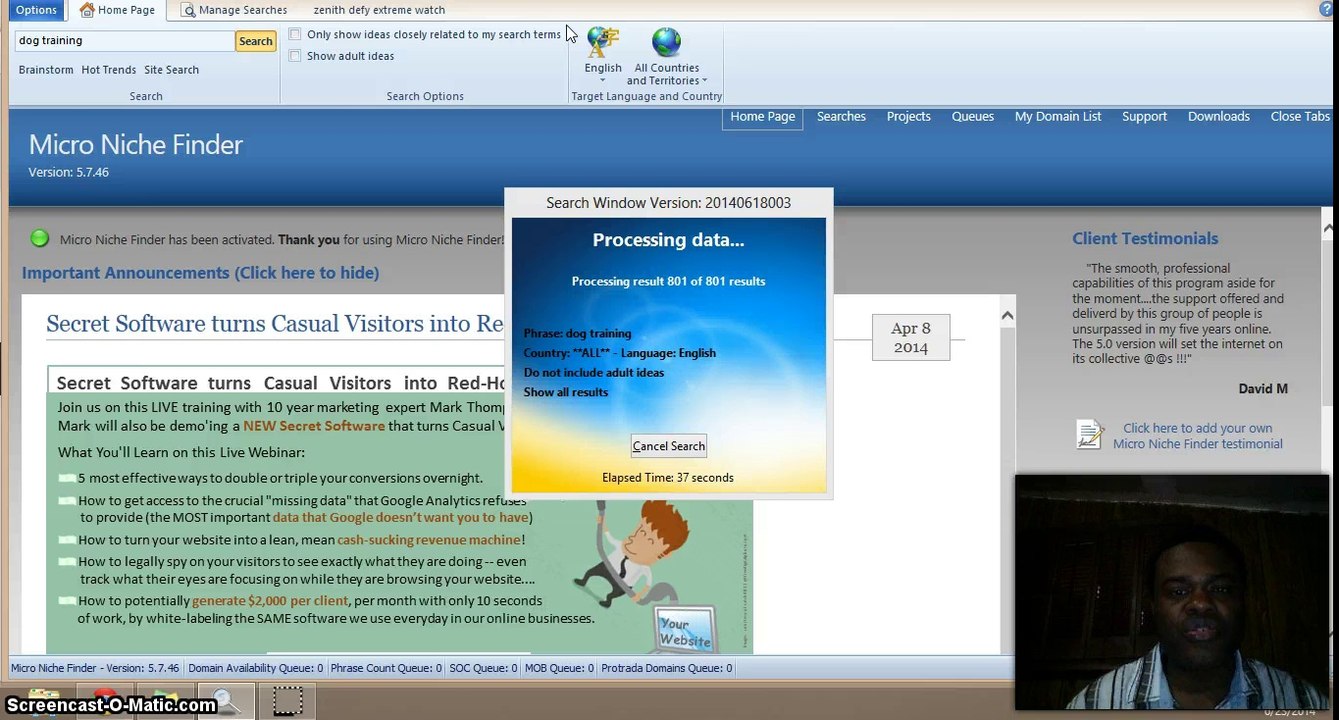Expand All Countries and Territories dropdown
Screen dimensions: 1339x720
(x=704, y=81)
